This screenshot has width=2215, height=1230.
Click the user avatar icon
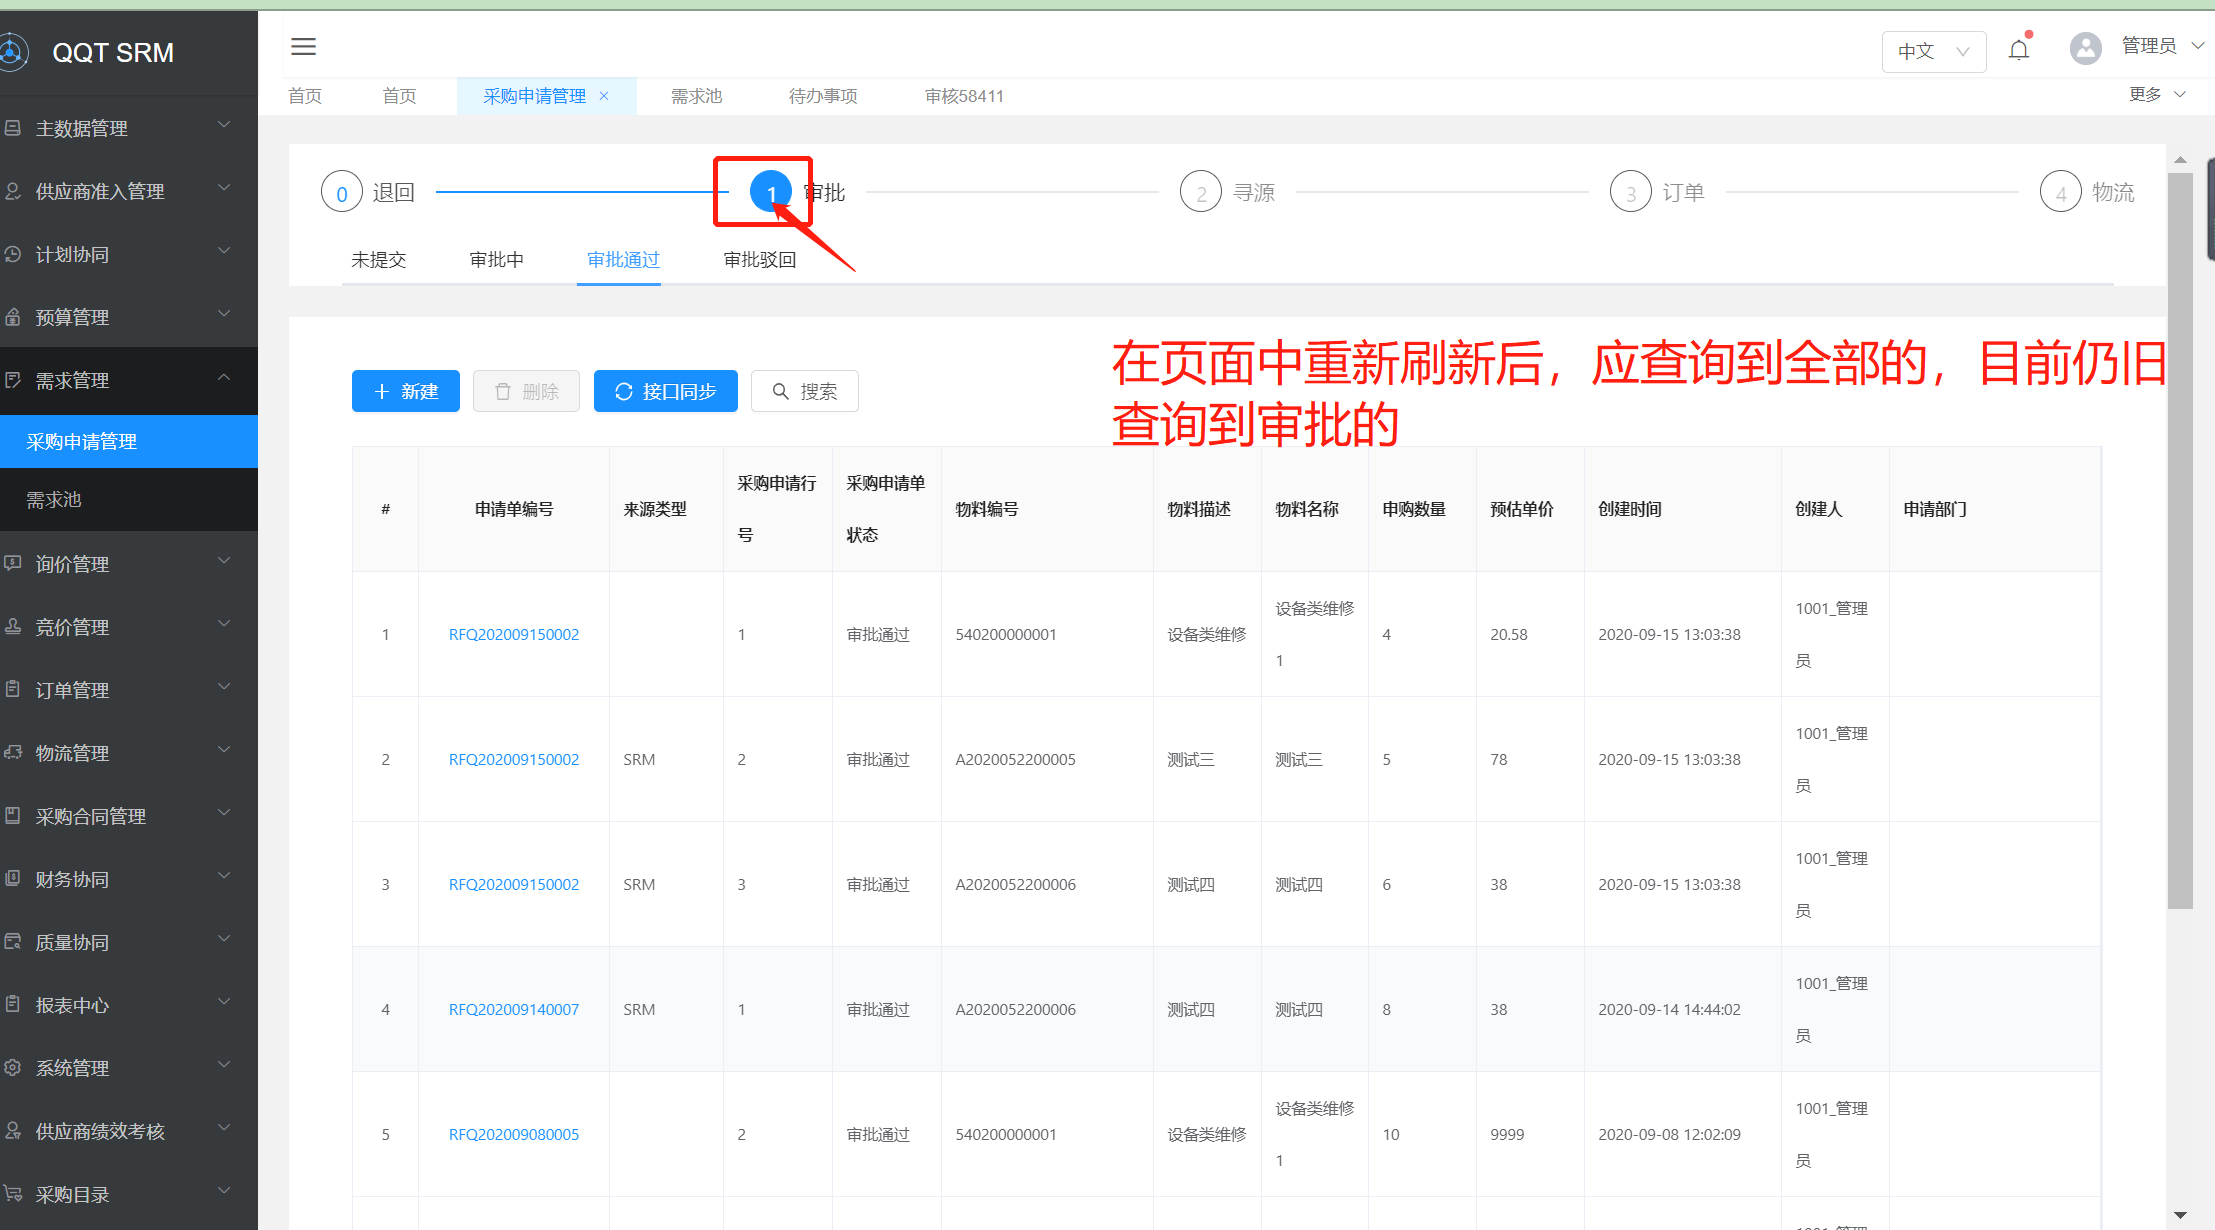[x=2086, y=48]
